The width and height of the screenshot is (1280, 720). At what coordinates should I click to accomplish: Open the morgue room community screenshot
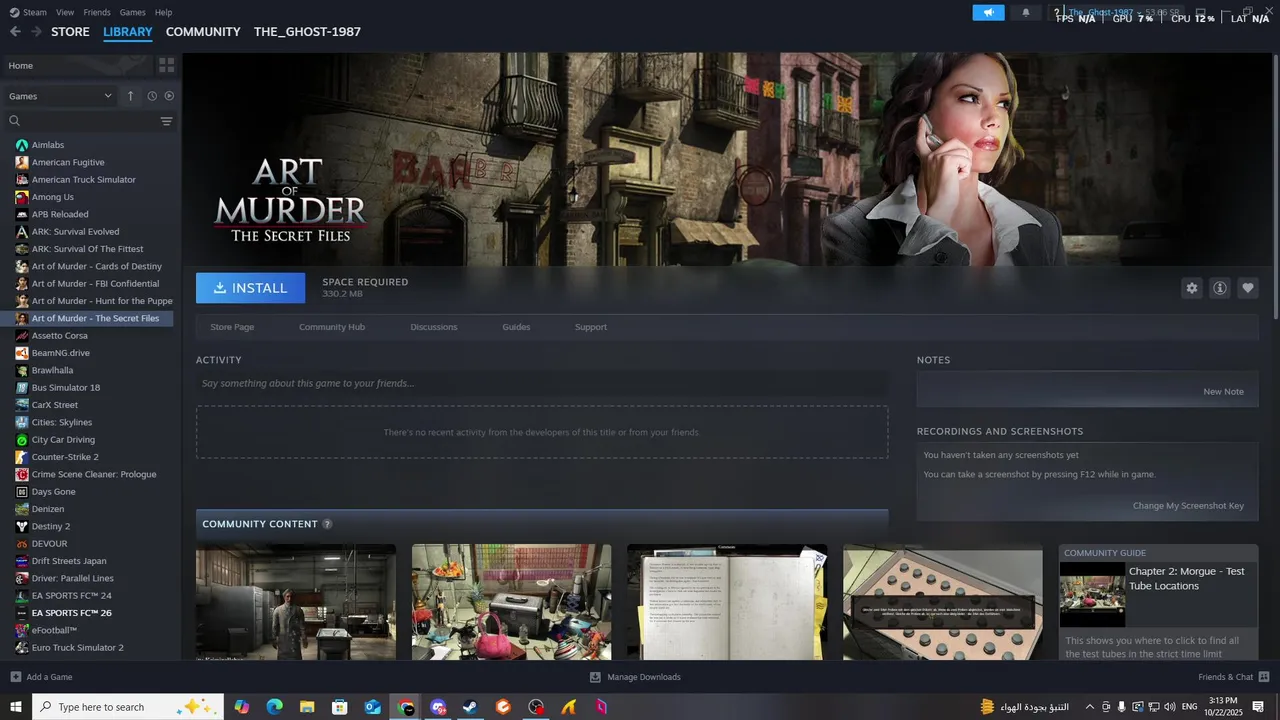click(296, 602)
